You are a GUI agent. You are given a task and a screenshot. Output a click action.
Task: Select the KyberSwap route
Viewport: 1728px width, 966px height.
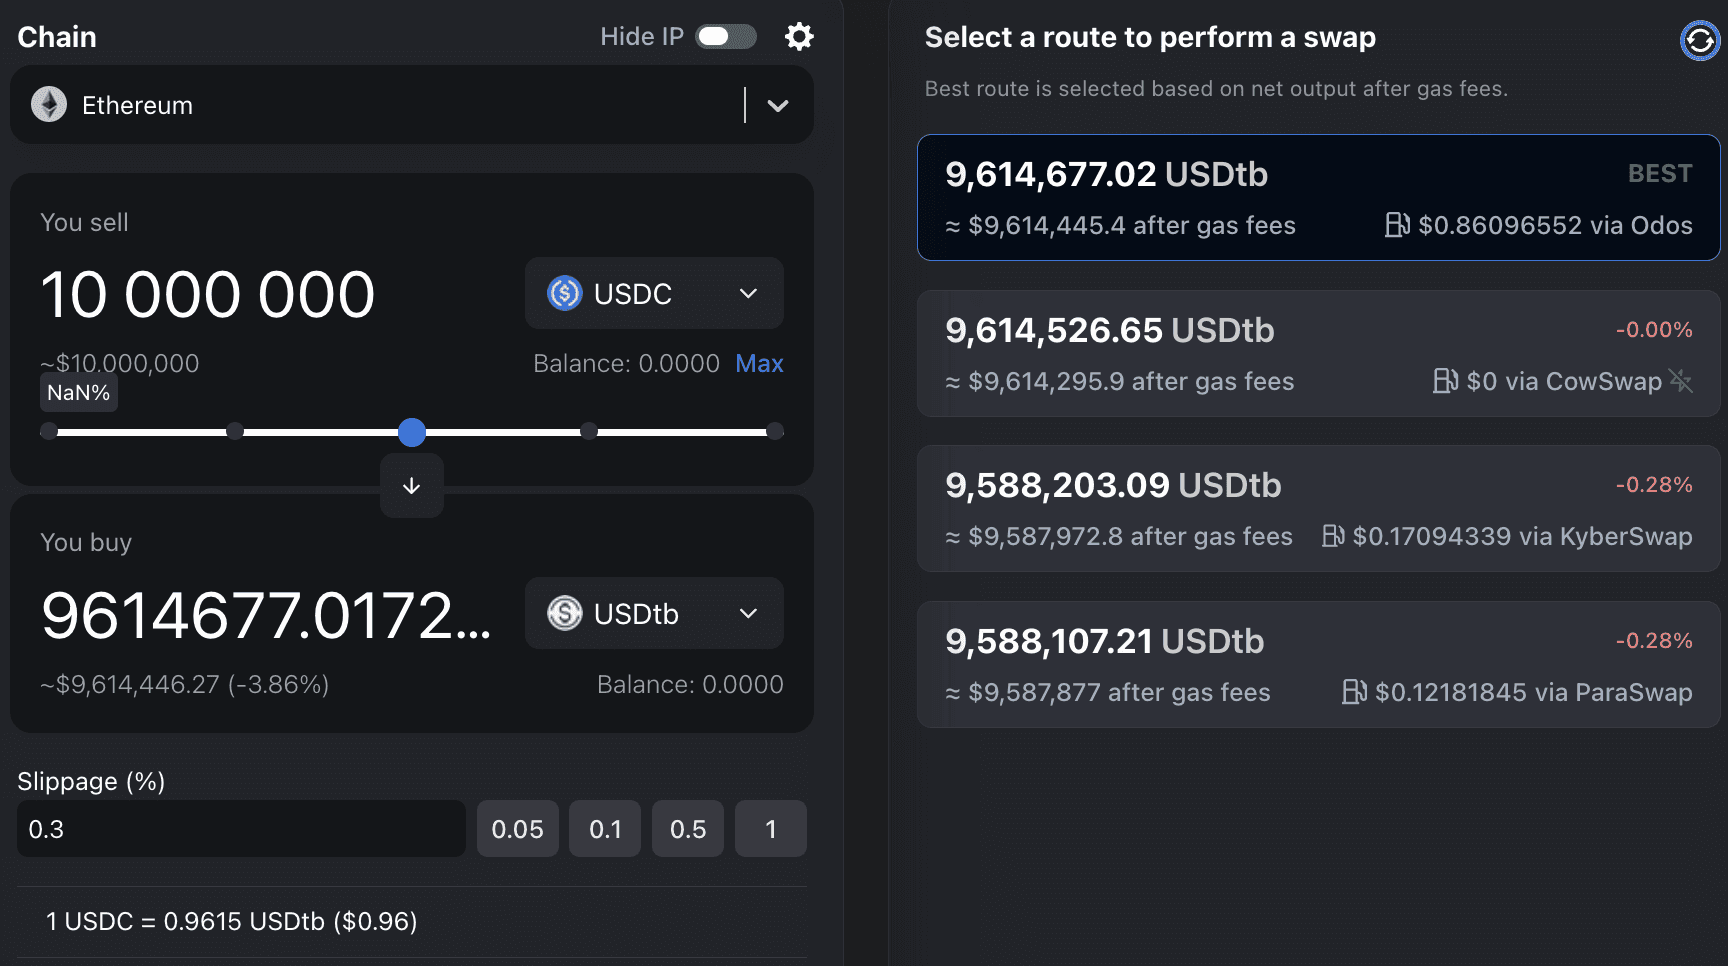1318,509
